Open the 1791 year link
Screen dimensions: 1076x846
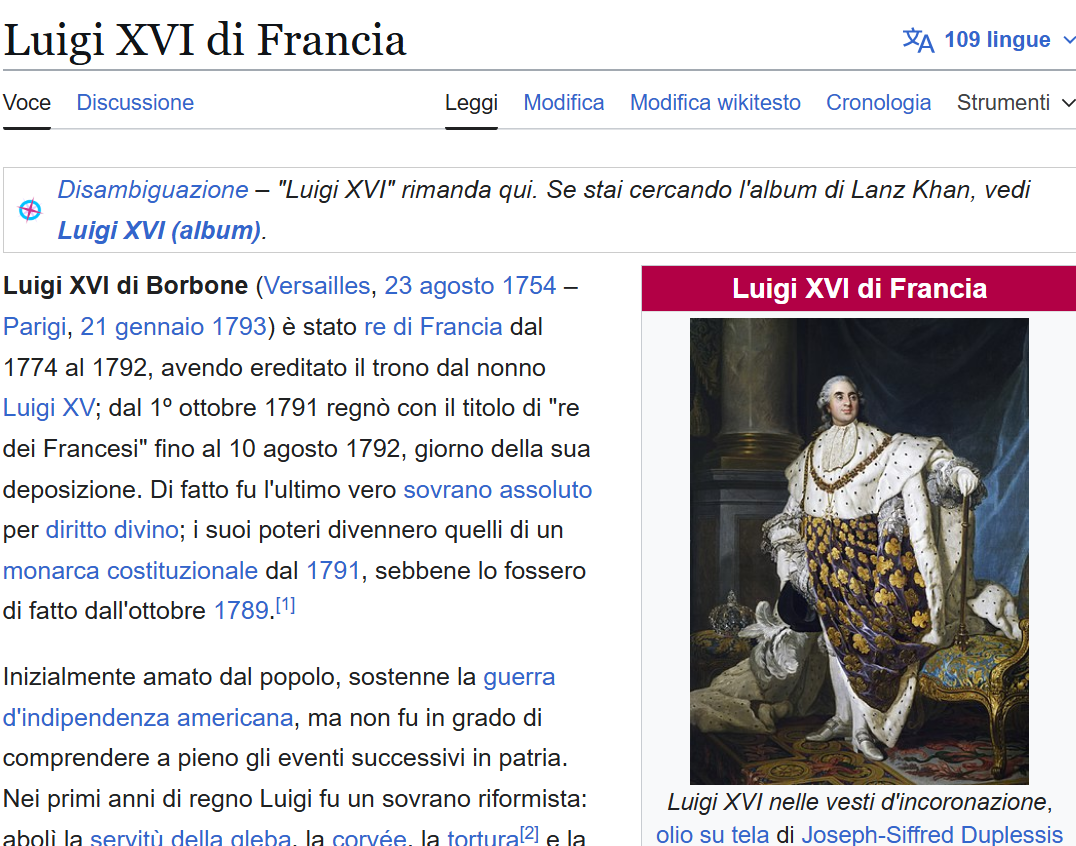pos(333,570)
